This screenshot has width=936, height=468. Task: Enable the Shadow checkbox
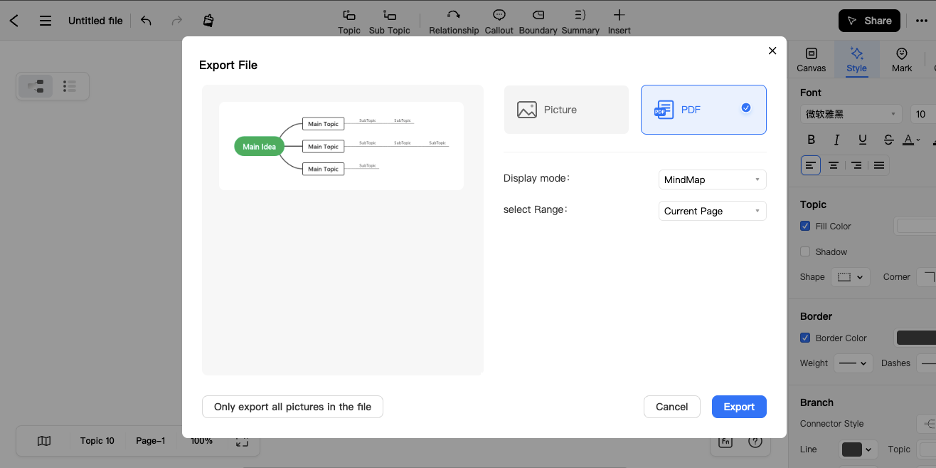point(805,252)
